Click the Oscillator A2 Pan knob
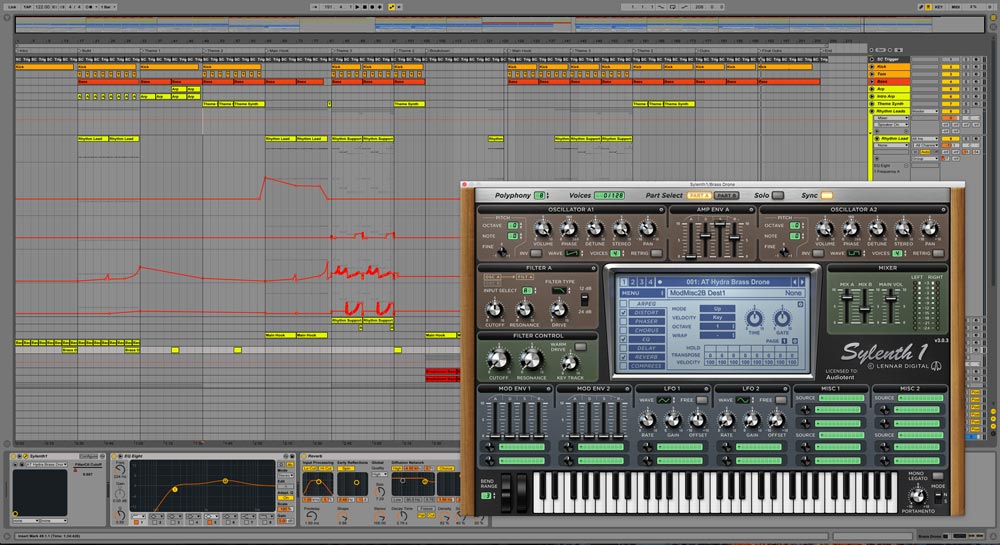Screen dimensions: 1000x545 [930, 229]
